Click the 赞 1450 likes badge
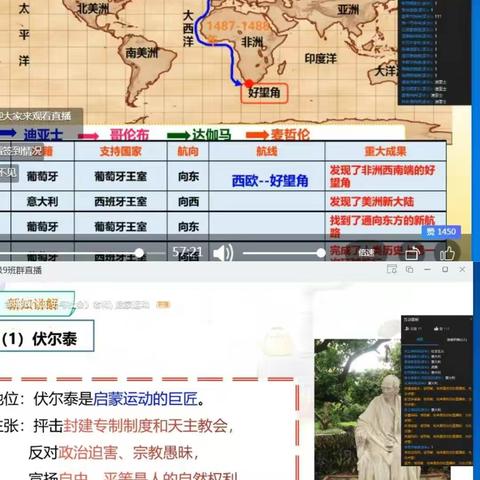 point(441,232)
